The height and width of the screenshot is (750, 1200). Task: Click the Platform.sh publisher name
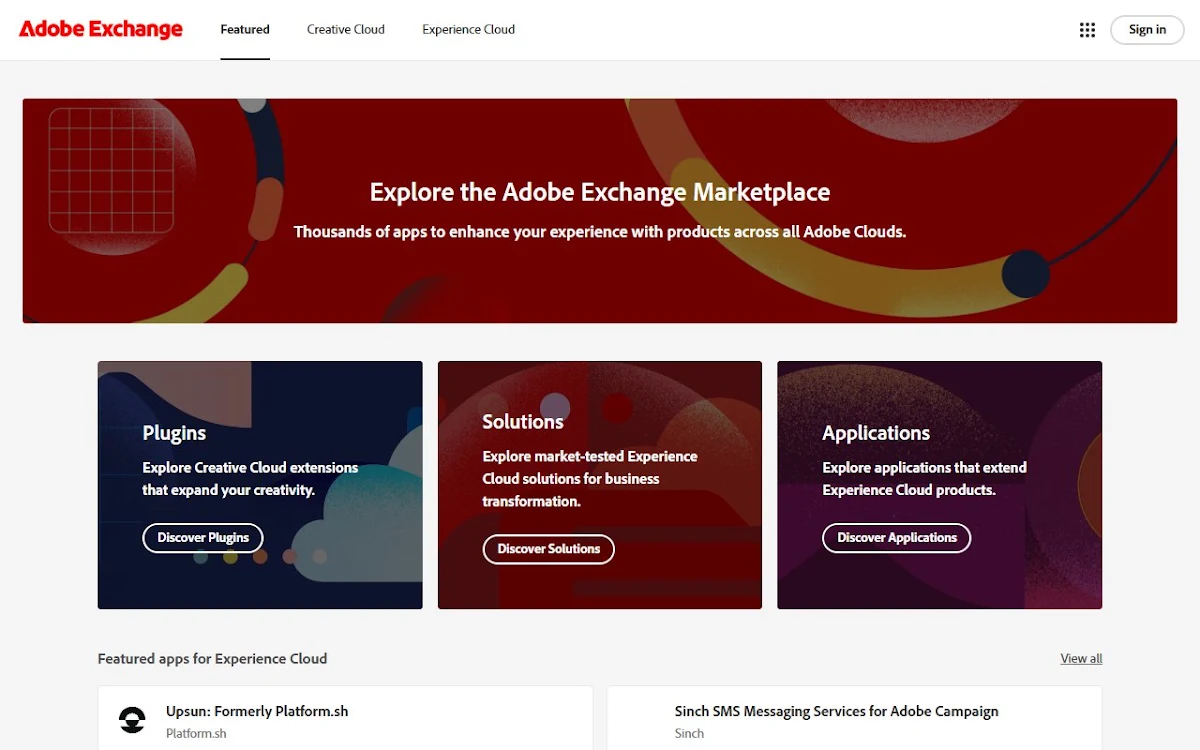(196, 734)
